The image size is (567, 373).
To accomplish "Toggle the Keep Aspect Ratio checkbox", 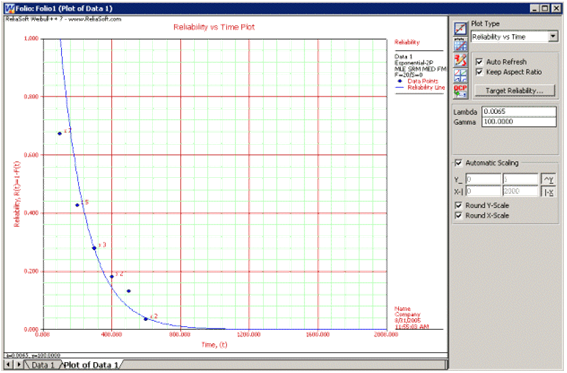I will [x=479, y=72].
